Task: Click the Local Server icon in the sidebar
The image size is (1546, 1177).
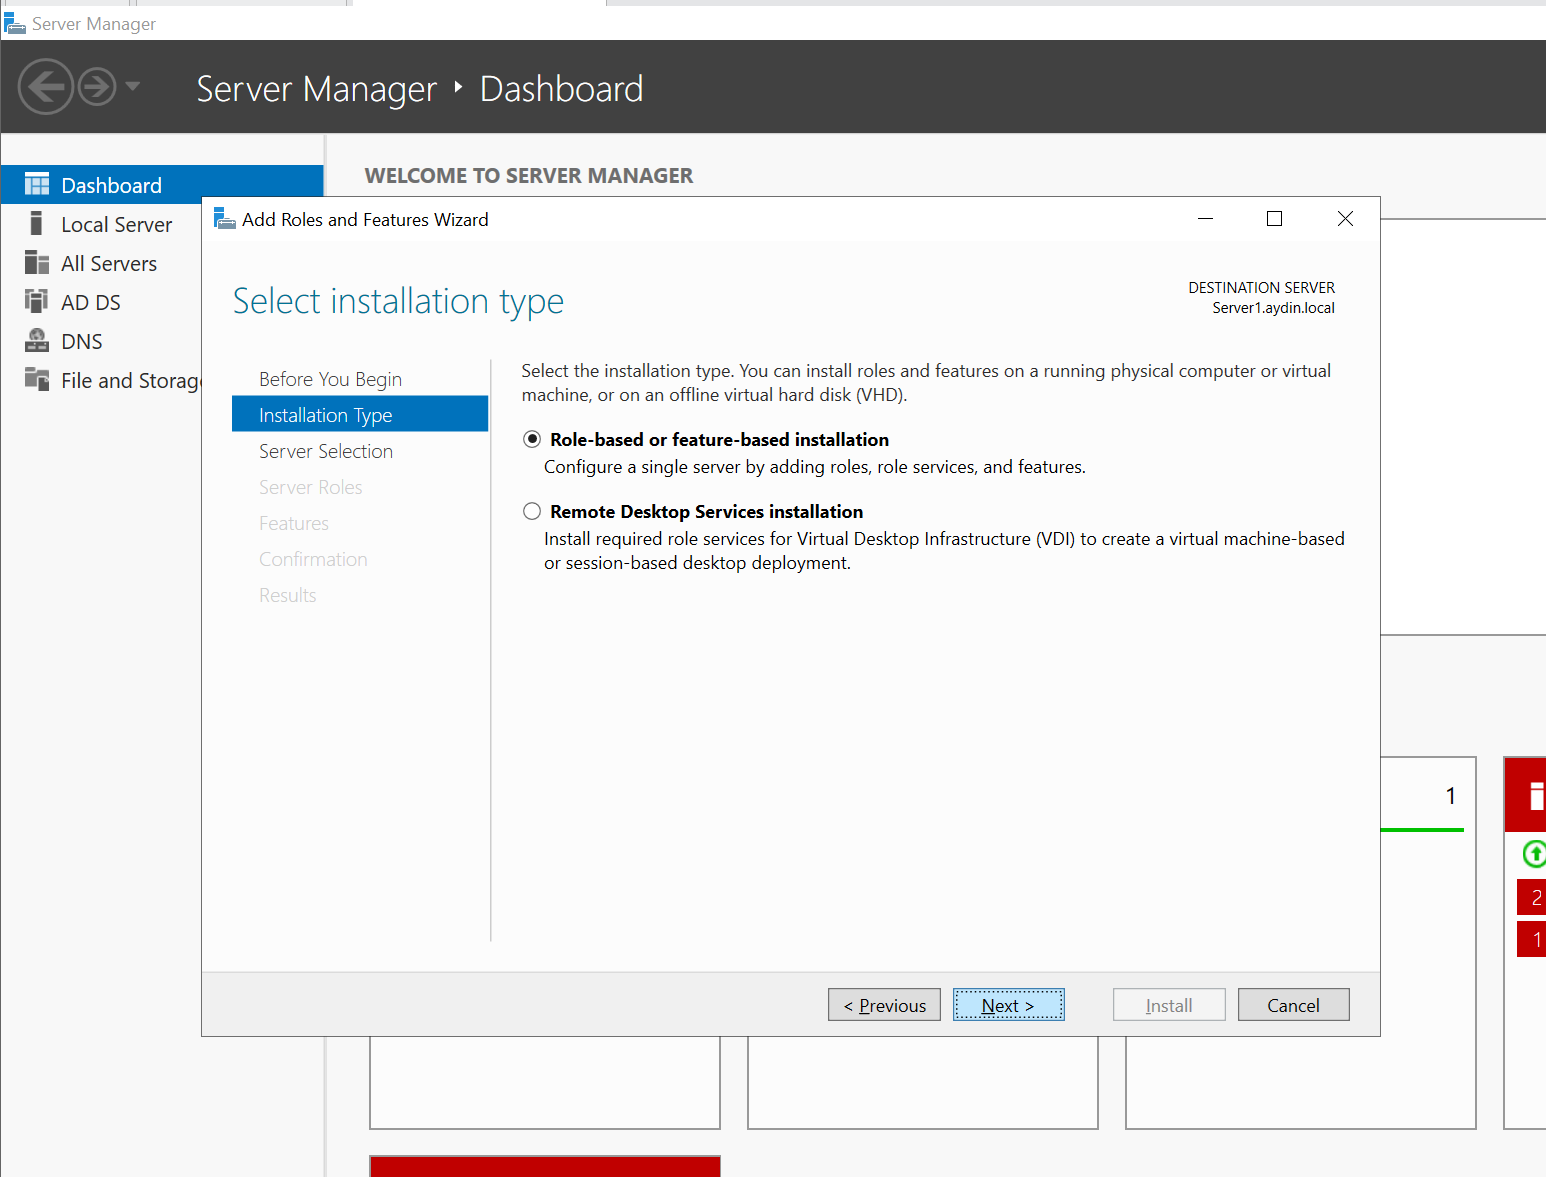Action: click(x=37, y=223)
